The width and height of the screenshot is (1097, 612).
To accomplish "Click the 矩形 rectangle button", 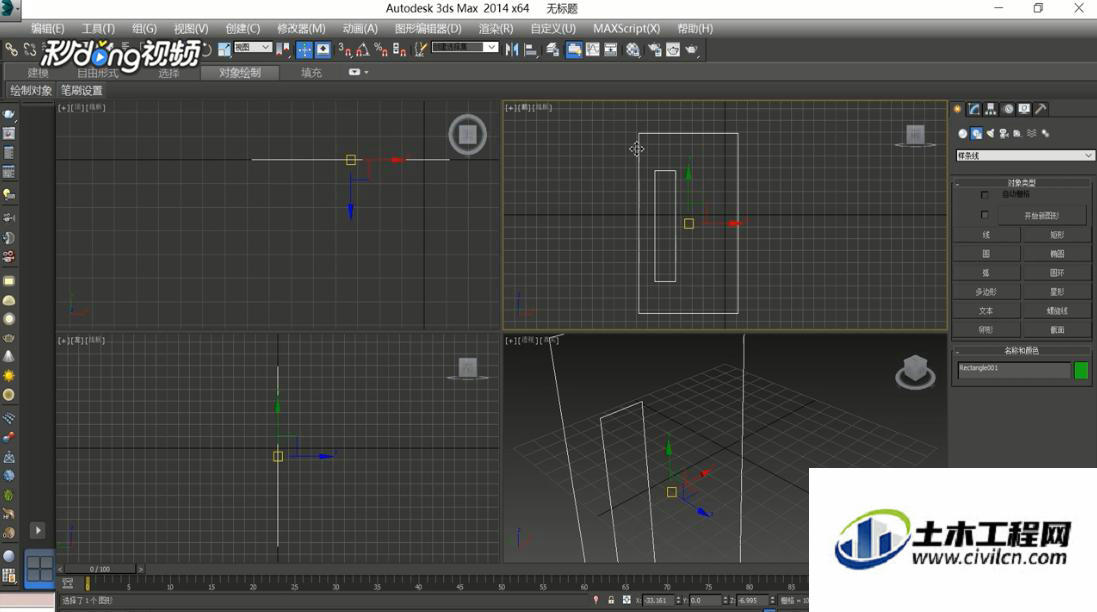I will tap(1056, 234).
